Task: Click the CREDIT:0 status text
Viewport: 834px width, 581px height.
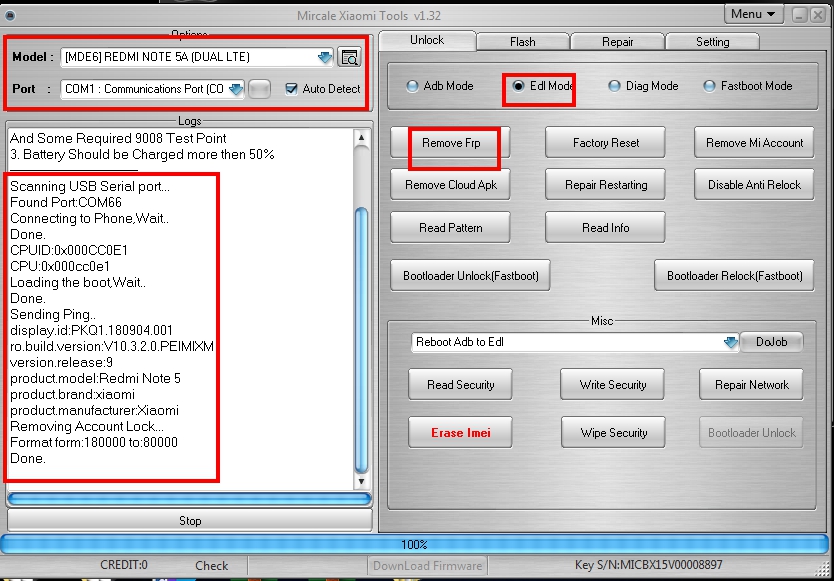Action: pos(123,565)
